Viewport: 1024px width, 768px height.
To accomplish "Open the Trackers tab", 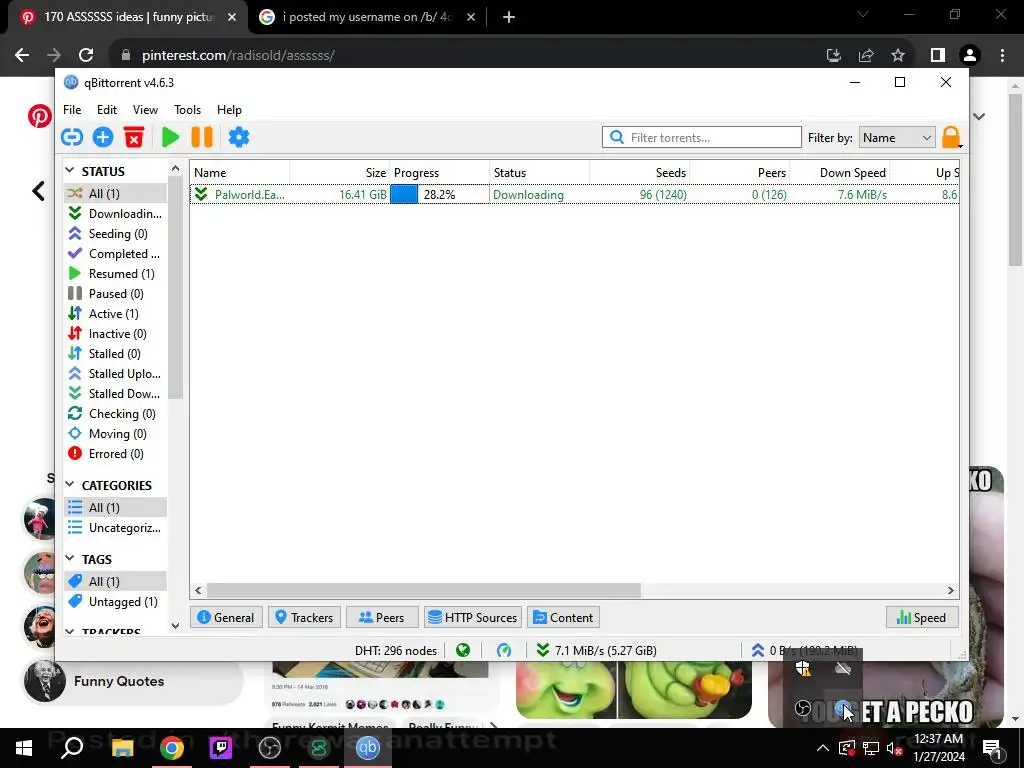I will coord(304,617).
